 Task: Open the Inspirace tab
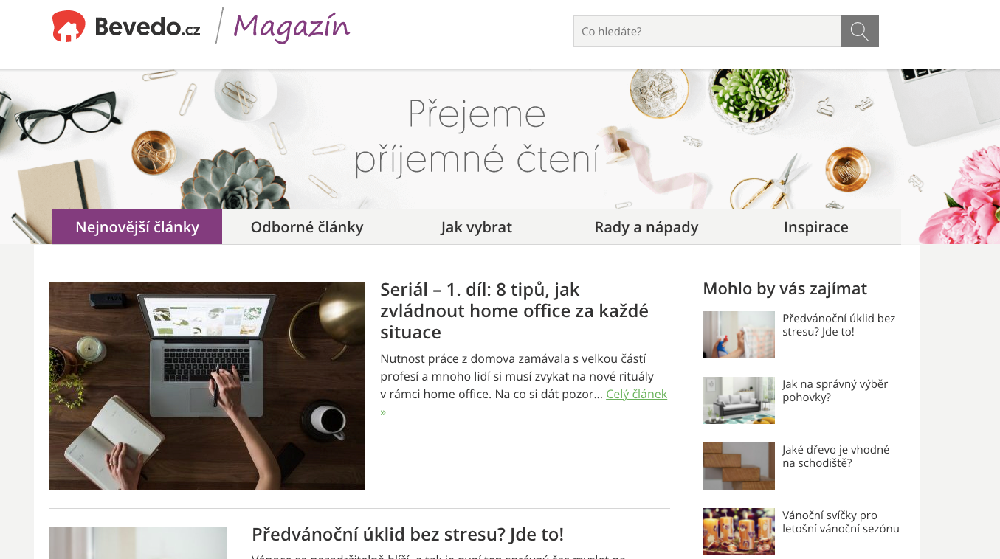click(x=816, y=227)
